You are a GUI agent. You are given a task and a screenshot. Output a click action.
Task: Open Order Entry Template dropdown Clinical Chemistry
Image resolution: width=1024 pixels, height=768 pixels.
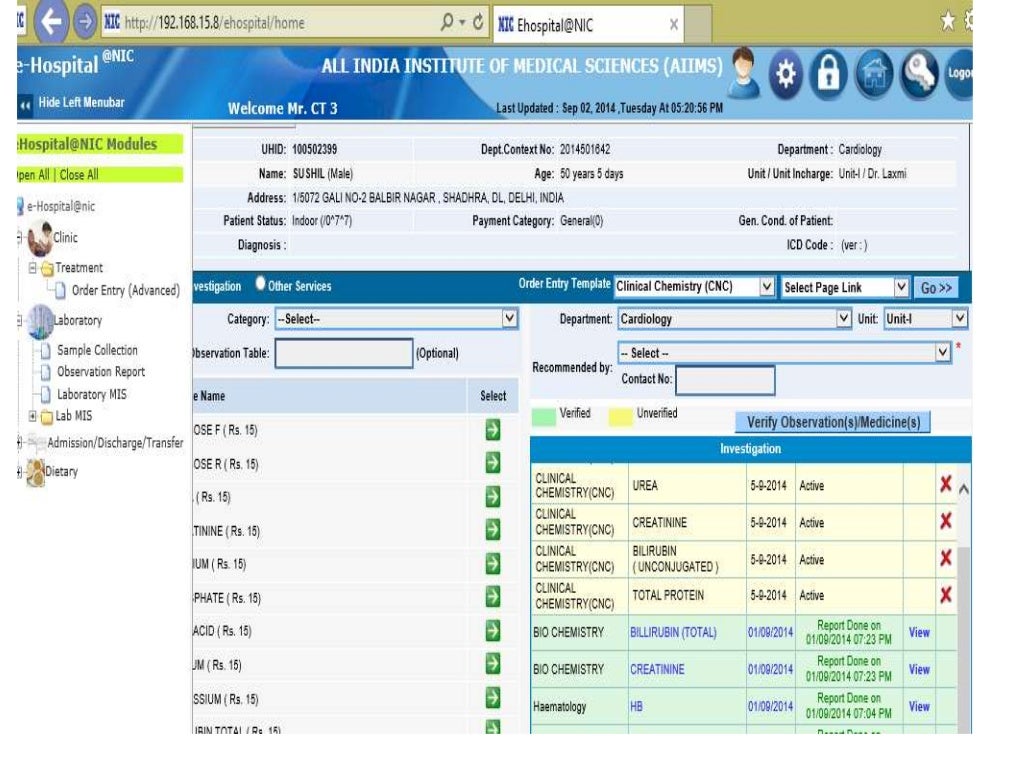click(695, 287)
